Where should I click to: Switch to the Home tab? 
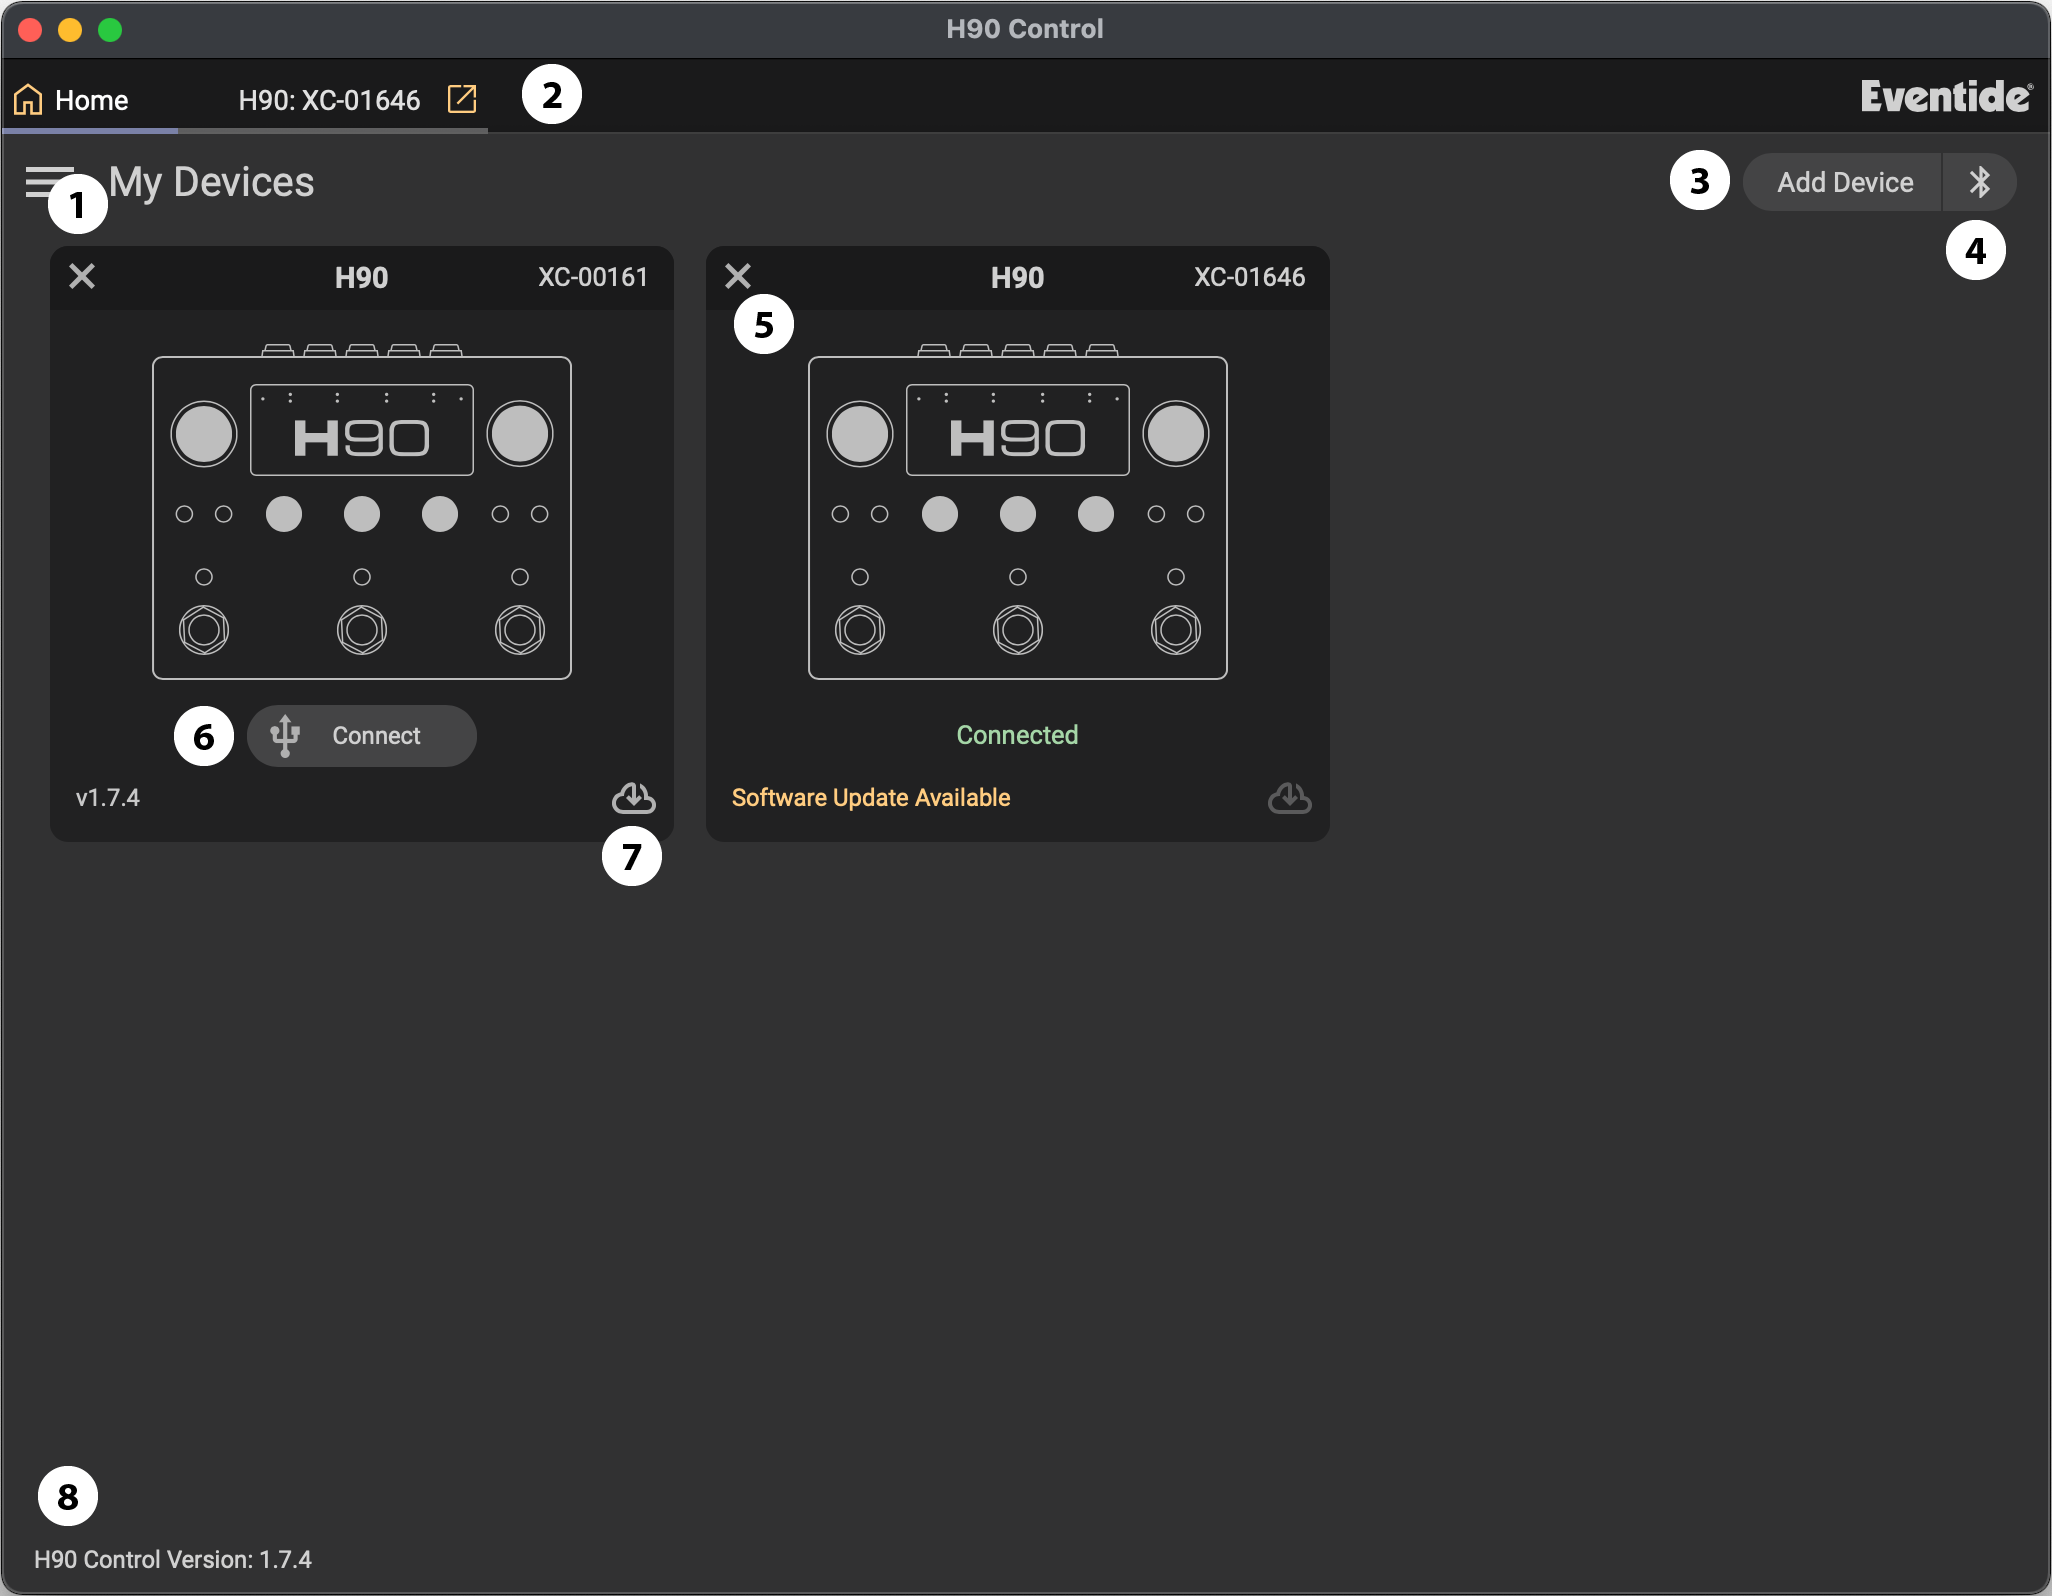90,99
